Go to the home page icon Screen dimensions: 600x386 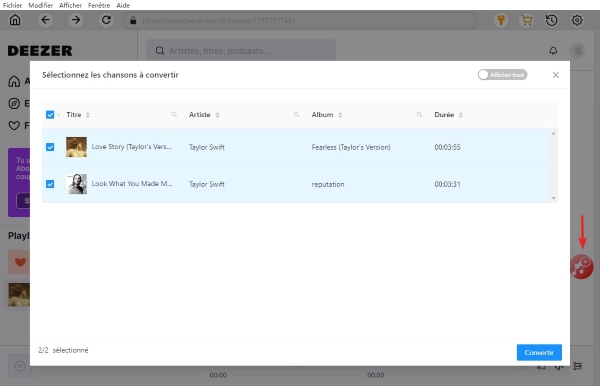15,20
